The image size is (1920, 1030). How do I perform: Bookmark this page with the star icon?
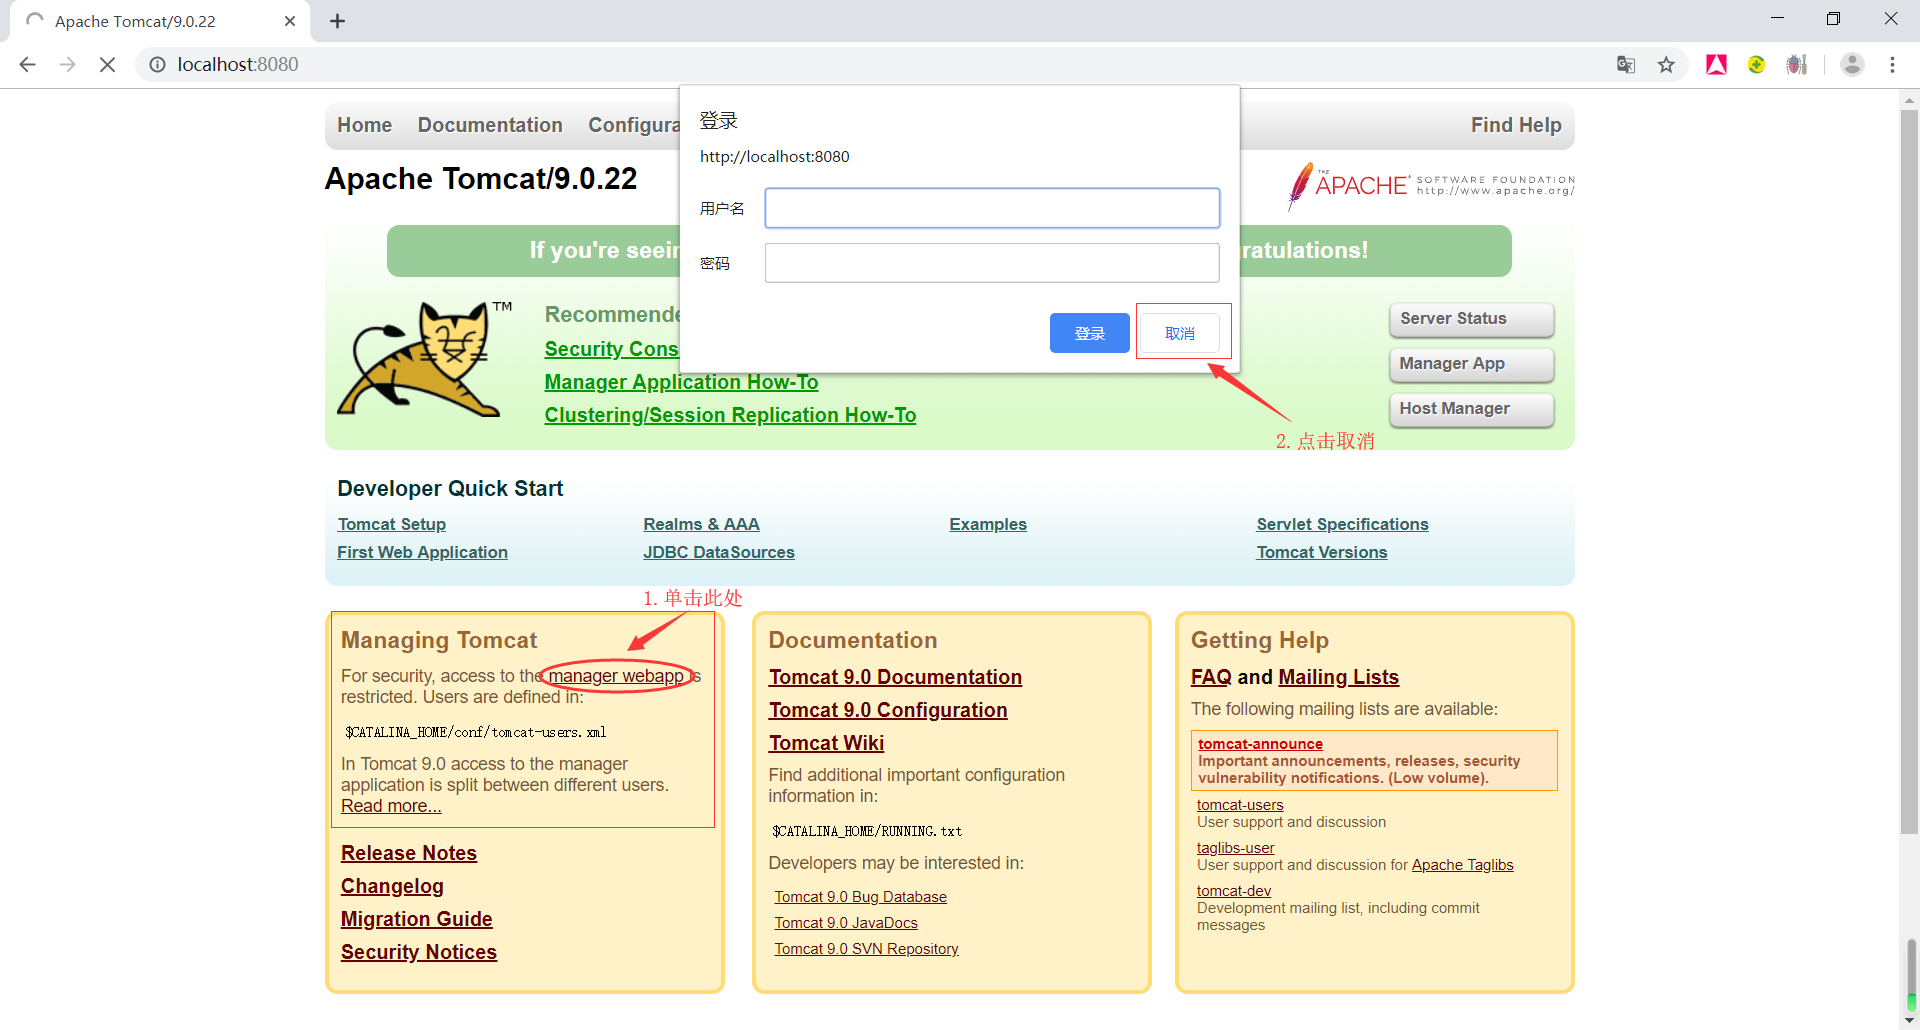(x=1666, y=64)
